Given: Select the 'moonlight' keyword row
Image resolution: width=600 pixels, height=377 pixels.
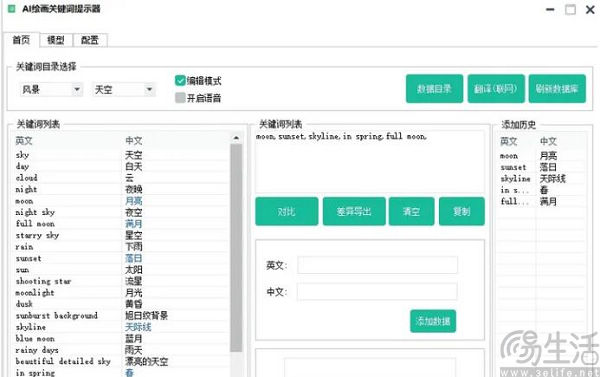Looking at the screenshot, I should 121,293.
